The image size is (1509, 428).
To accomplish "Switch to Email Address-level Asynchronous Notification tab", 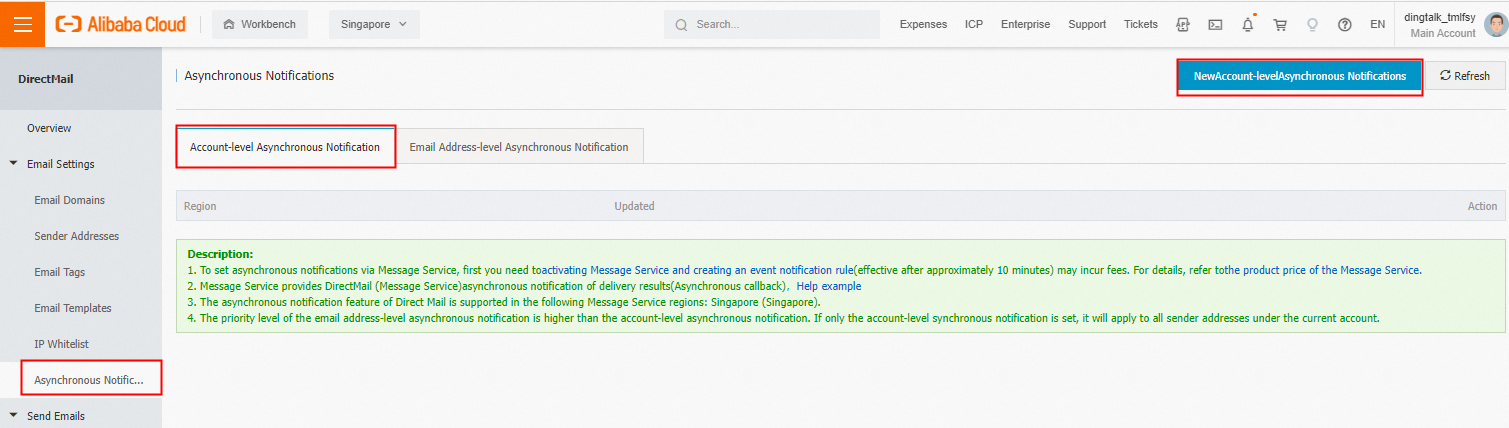I will [x=519, y=147].
